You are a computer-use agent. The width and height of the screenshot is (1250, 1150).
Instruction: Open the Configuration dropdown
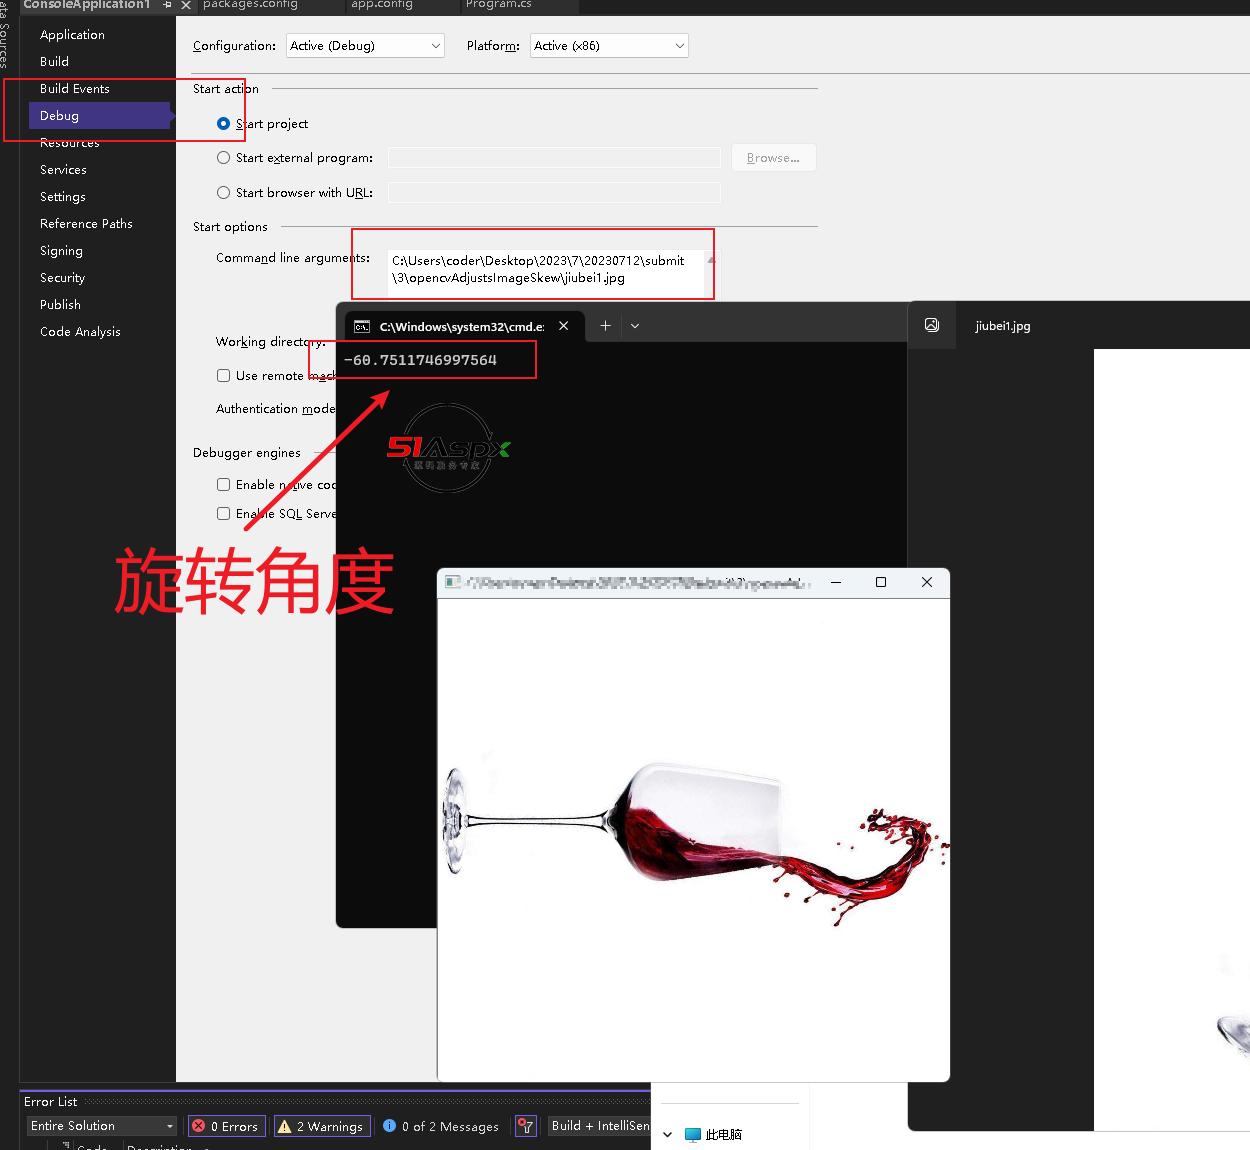pyautogui.click(x=365, y=46)
